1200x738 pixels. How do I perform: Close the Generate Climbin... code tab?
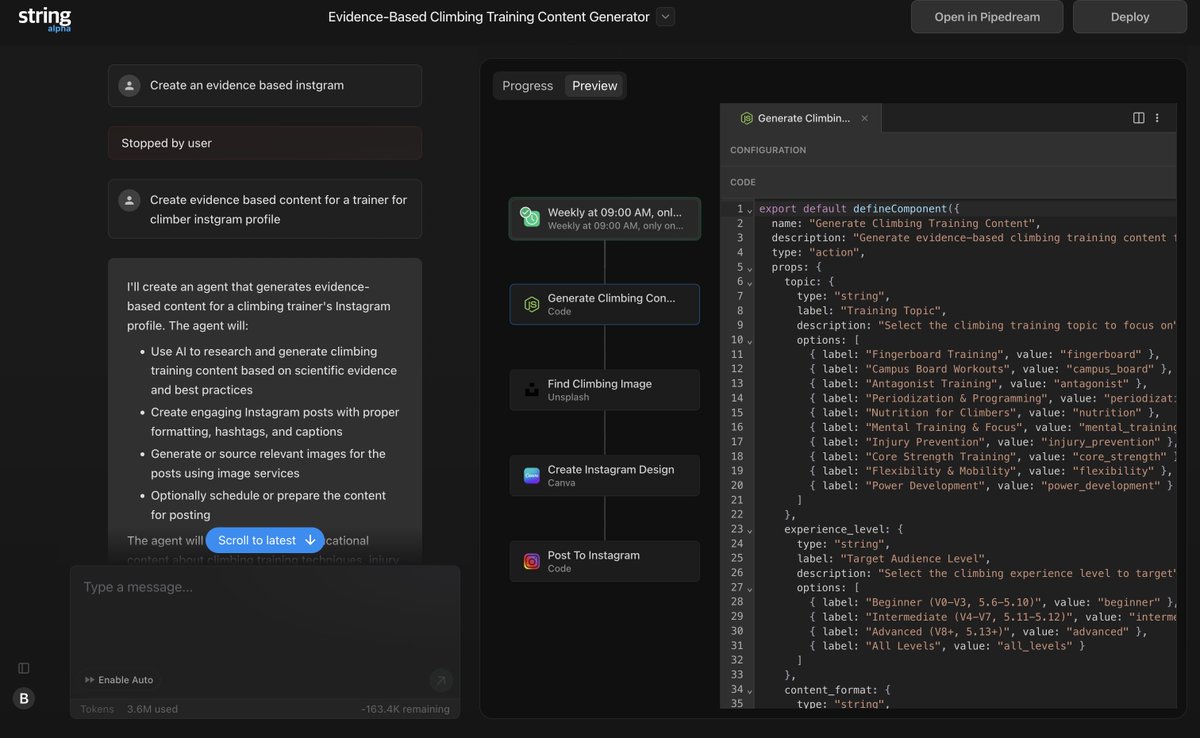[x=865, y=118]
